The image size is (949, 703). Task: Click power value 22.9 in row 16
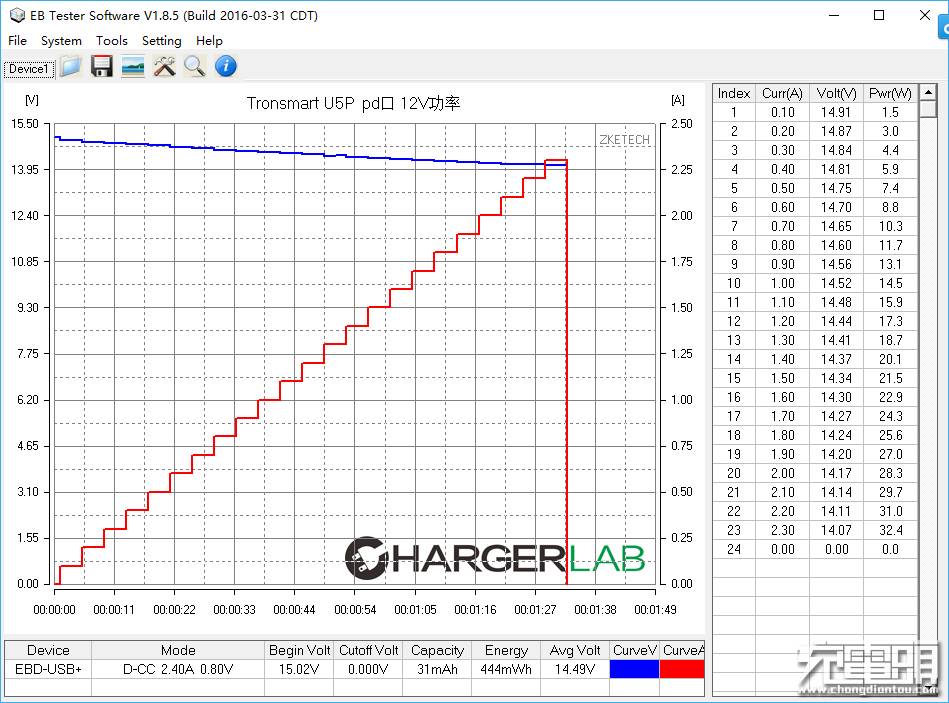click(890, 397)
